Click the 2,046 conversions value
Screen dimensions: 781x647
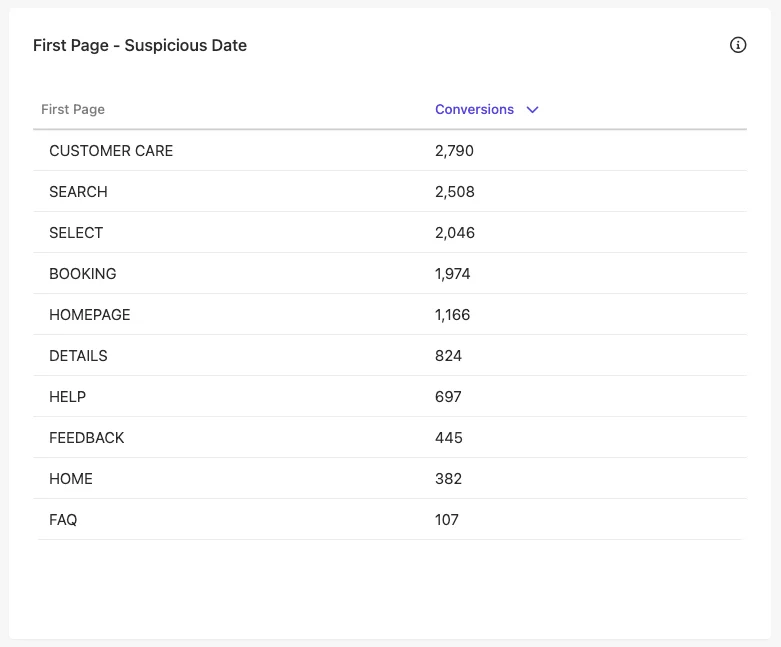click(455, 233)
